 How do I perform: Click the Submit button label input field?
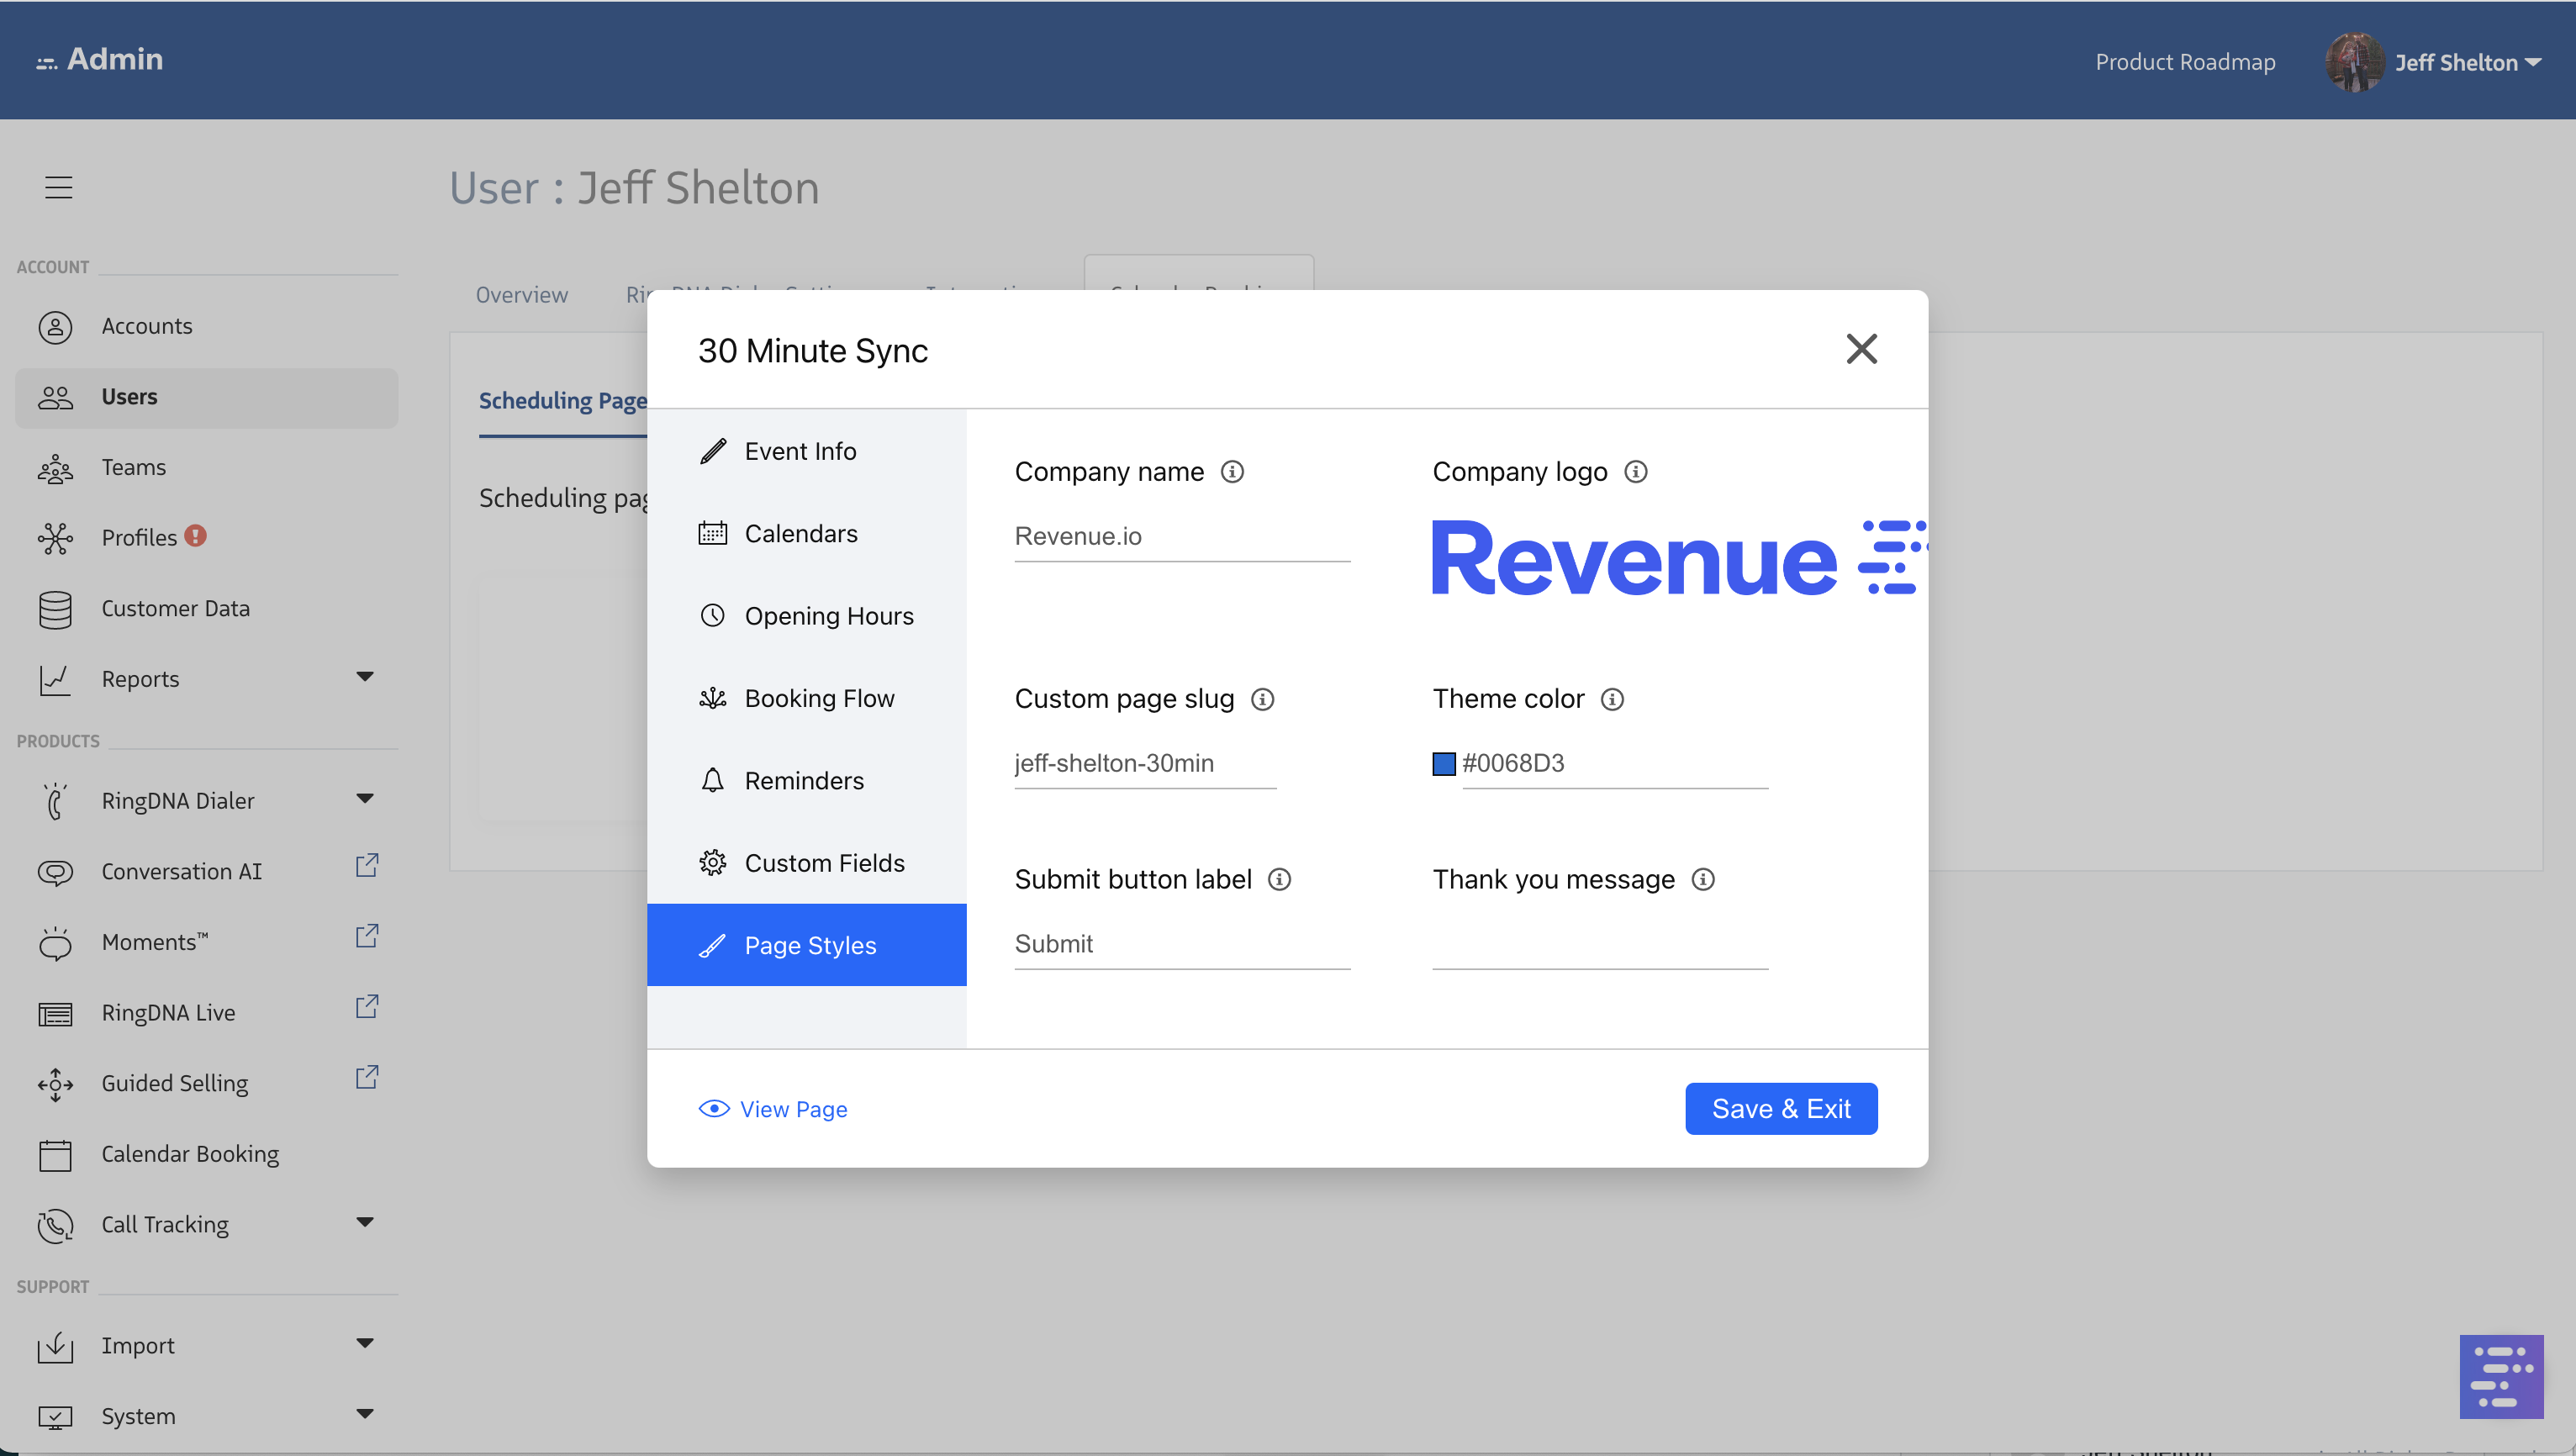[1181, 944]
